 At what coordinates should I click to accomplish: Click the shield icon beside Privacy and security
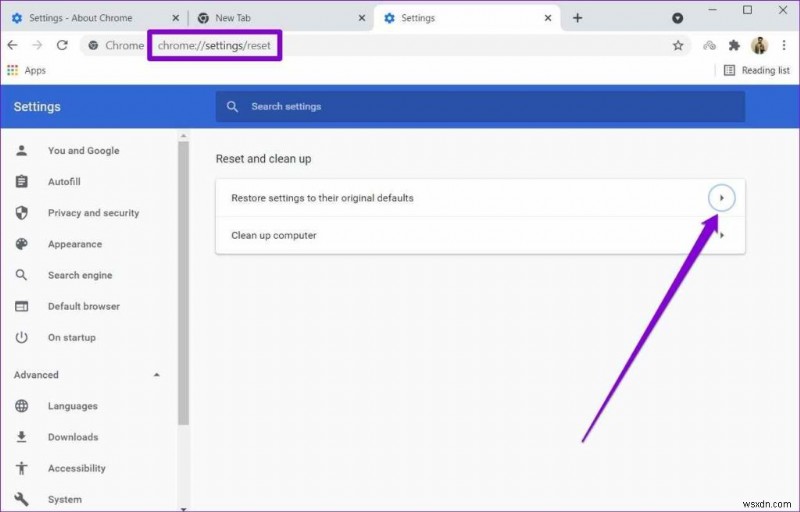[21, 213]
